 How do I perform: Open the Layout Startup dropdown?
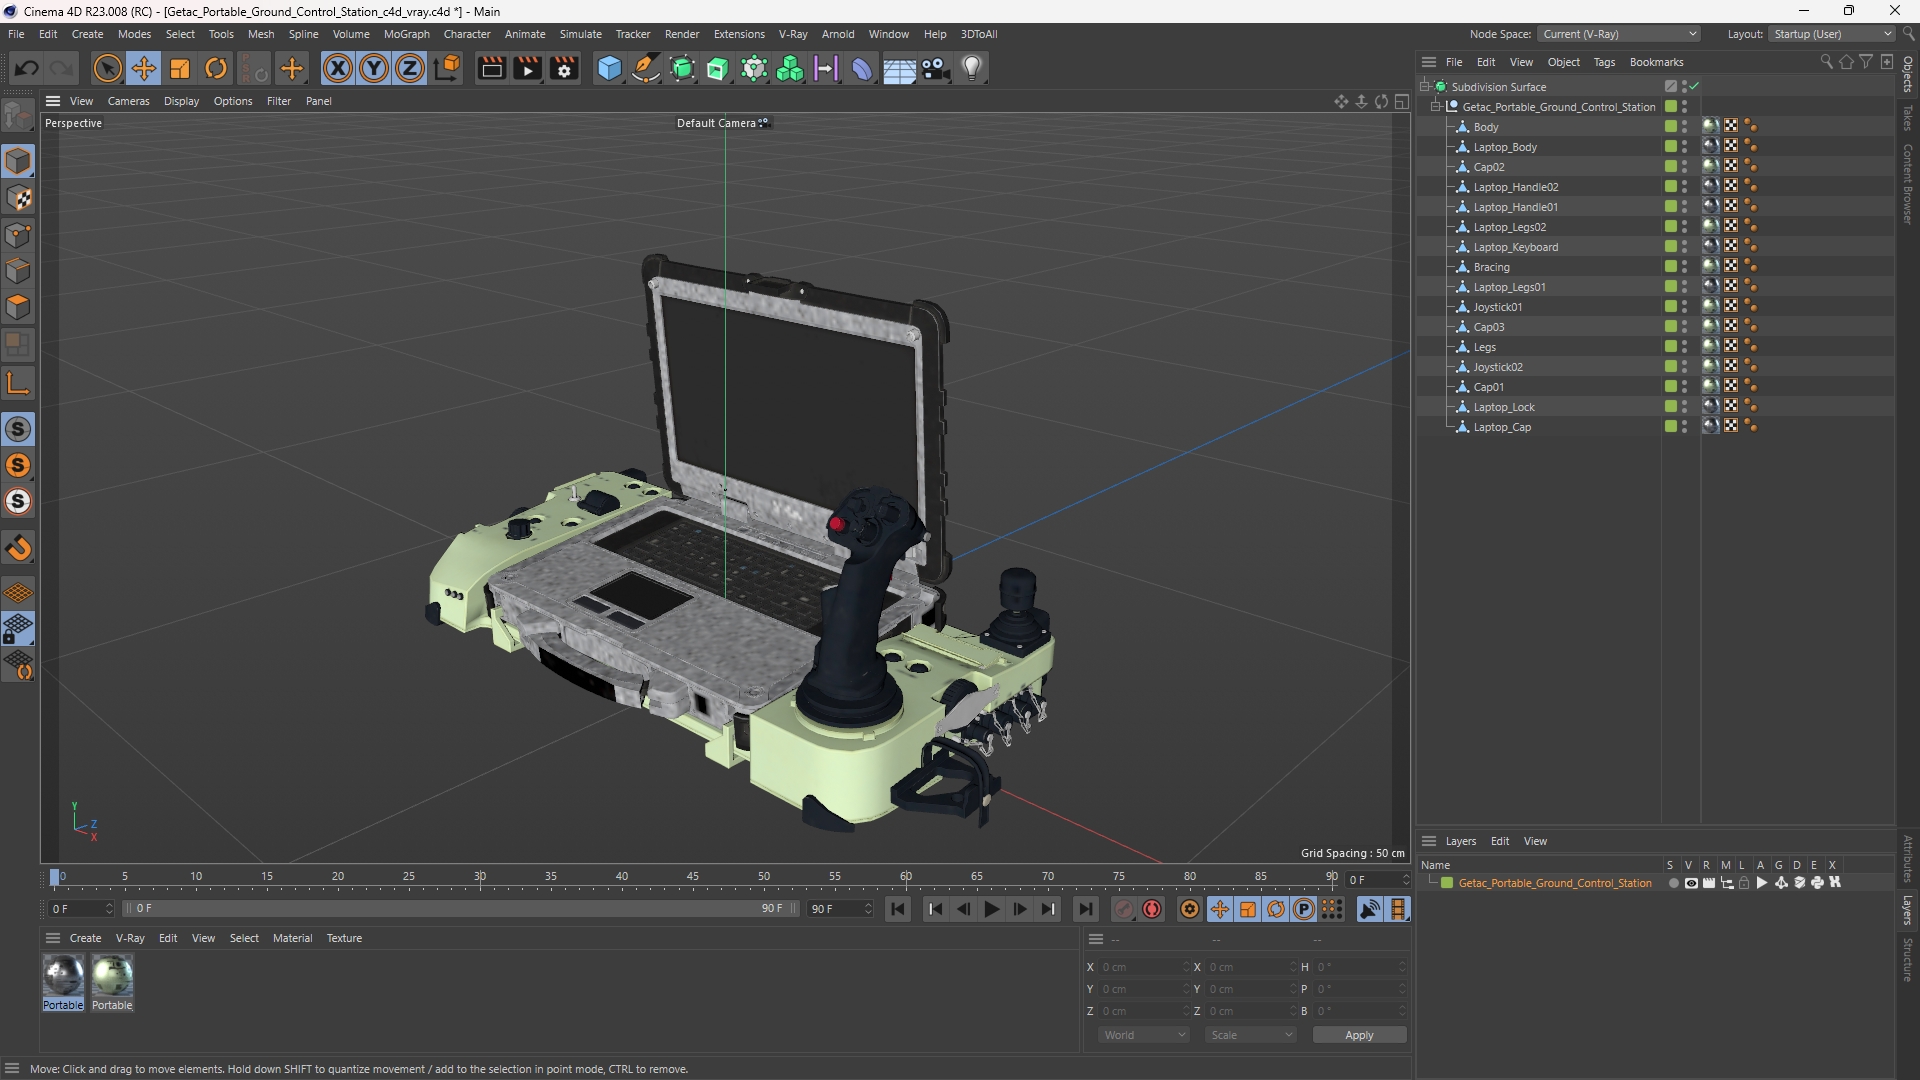[x=1831, y=34]
